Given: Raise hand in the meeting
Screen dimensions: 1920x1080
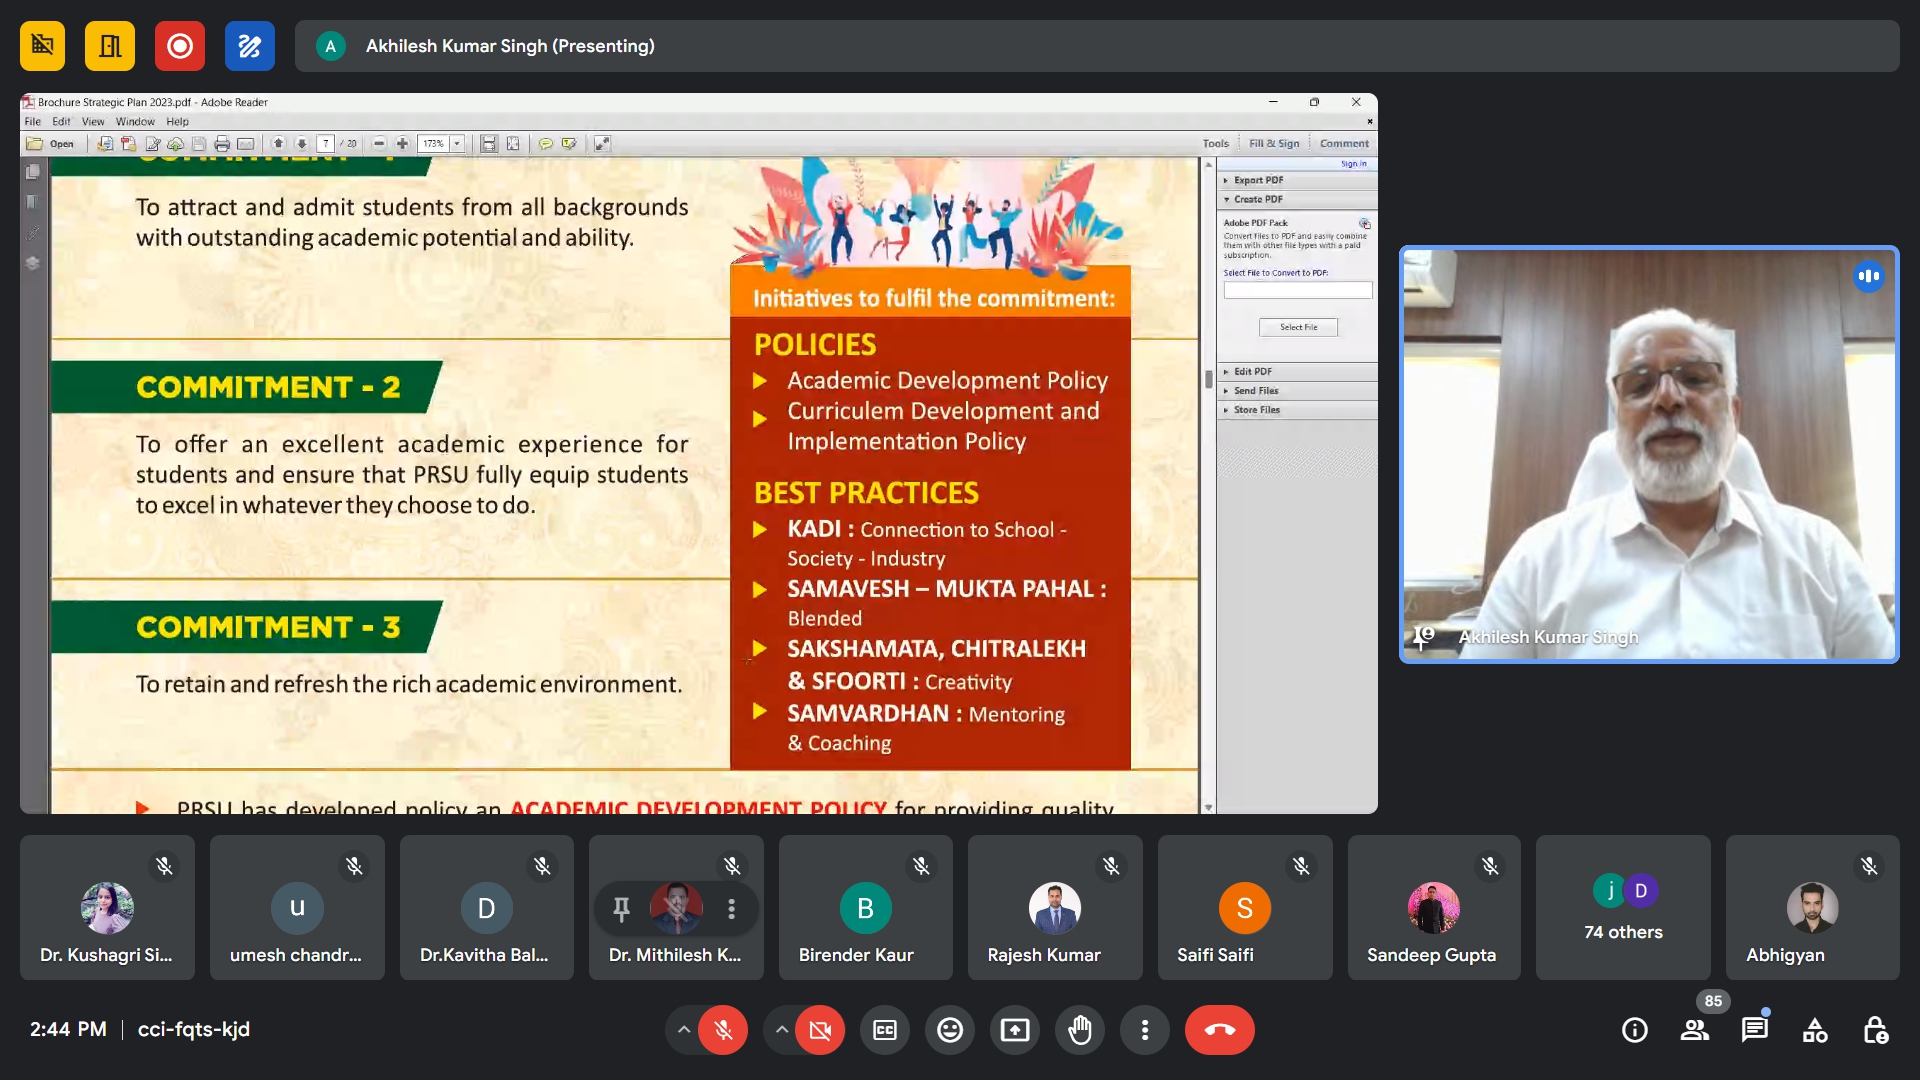Looking at the screenshot, I should tap(1080, 1030).
